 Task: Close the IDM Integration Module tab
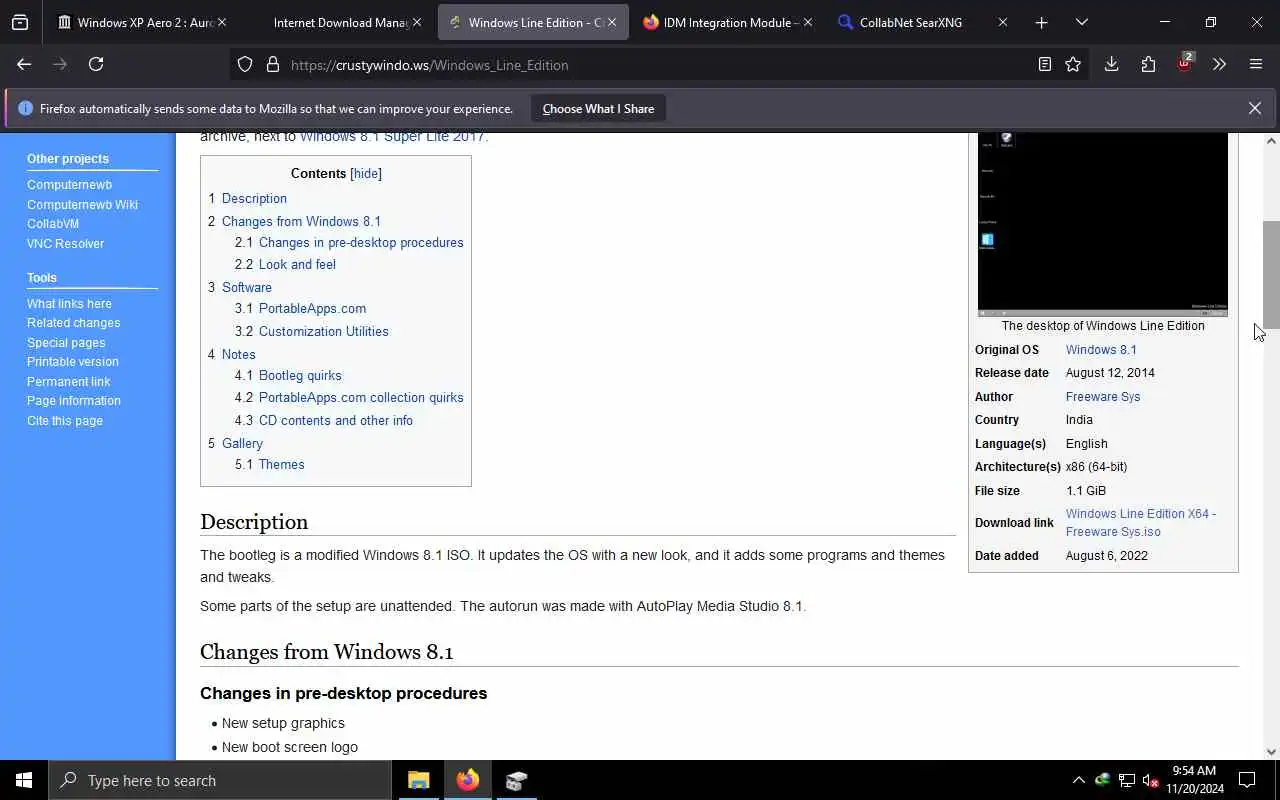(x=808, y=22)
